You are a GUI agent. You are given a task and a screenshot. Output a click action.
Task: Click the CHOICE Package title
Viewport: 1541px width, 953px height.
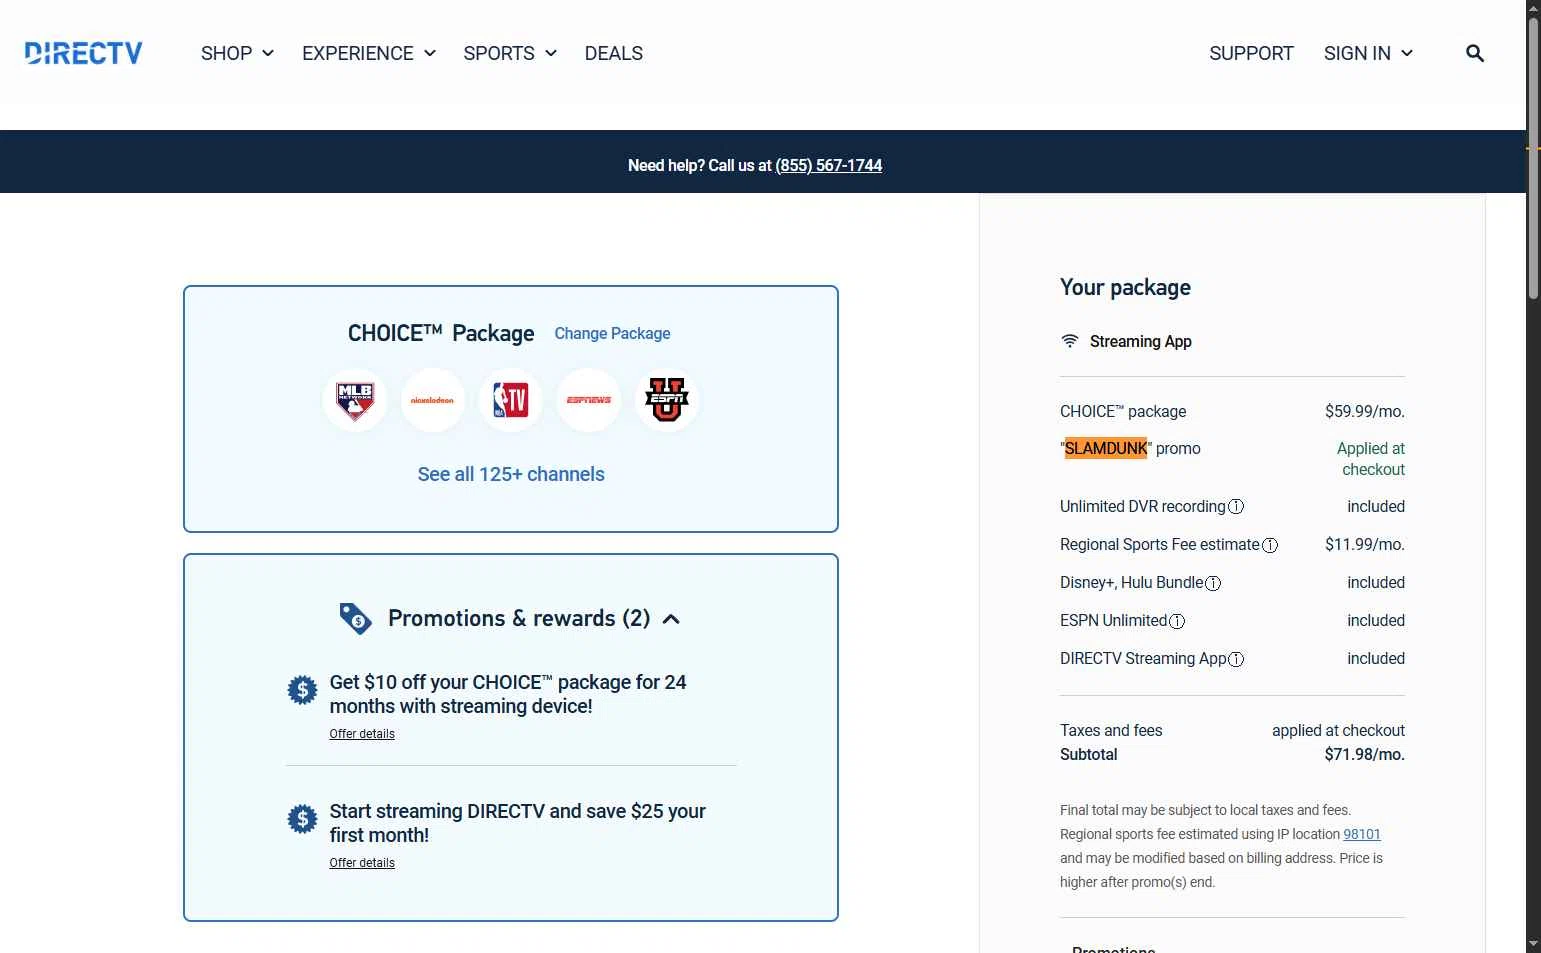tap(441, 333)
